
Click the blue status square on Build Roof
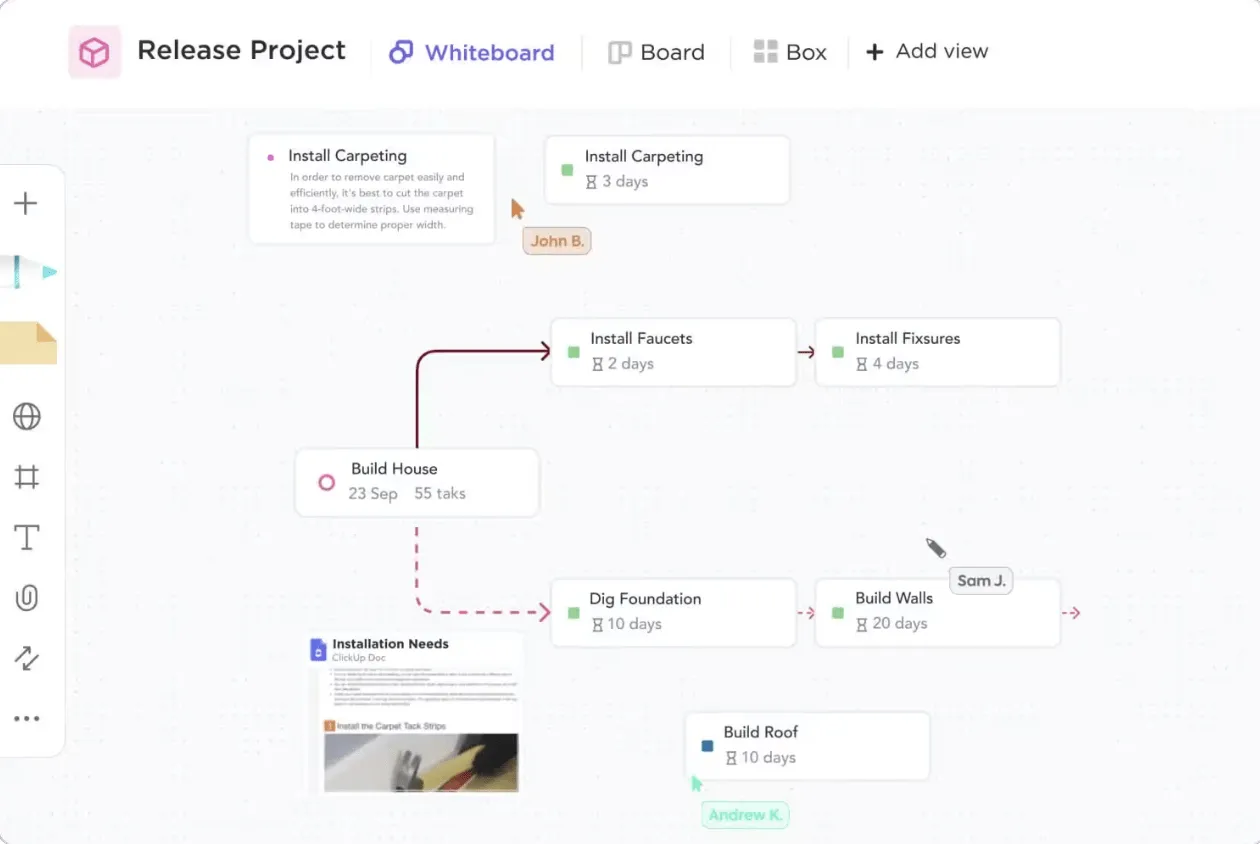click(708, 746)
